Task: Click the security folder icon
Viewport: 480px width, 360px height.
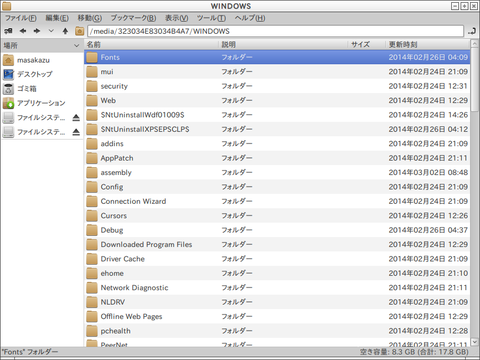Action: point(92,86)
